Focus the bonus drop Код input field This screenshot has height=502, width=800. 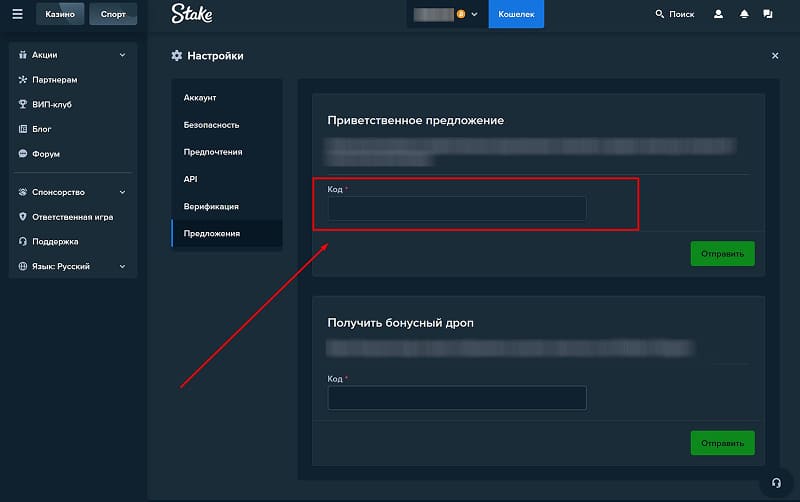click(x=457, y=398)
